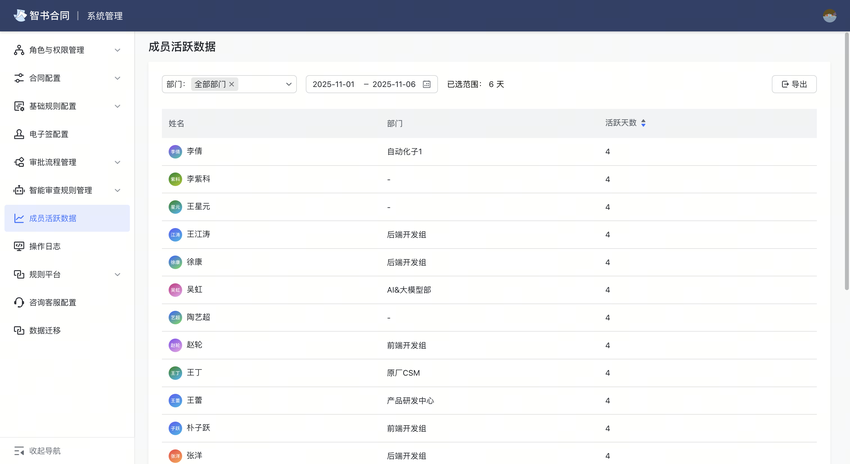Open 数据迁移 menu item
850x464 pixels.
[67, 331]
